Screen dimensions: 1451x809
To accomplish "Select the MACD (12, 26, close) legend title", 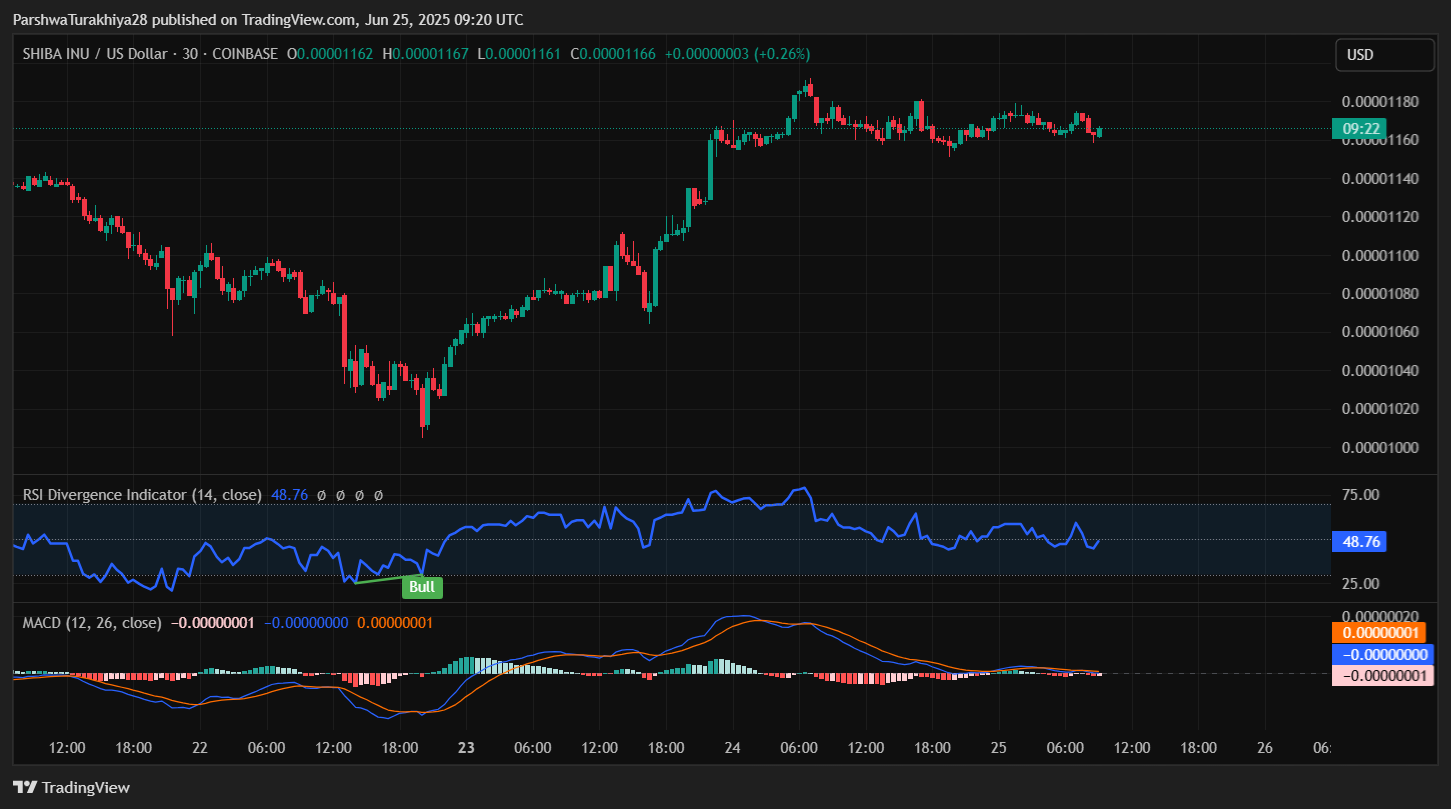I will tap(92, 623).
